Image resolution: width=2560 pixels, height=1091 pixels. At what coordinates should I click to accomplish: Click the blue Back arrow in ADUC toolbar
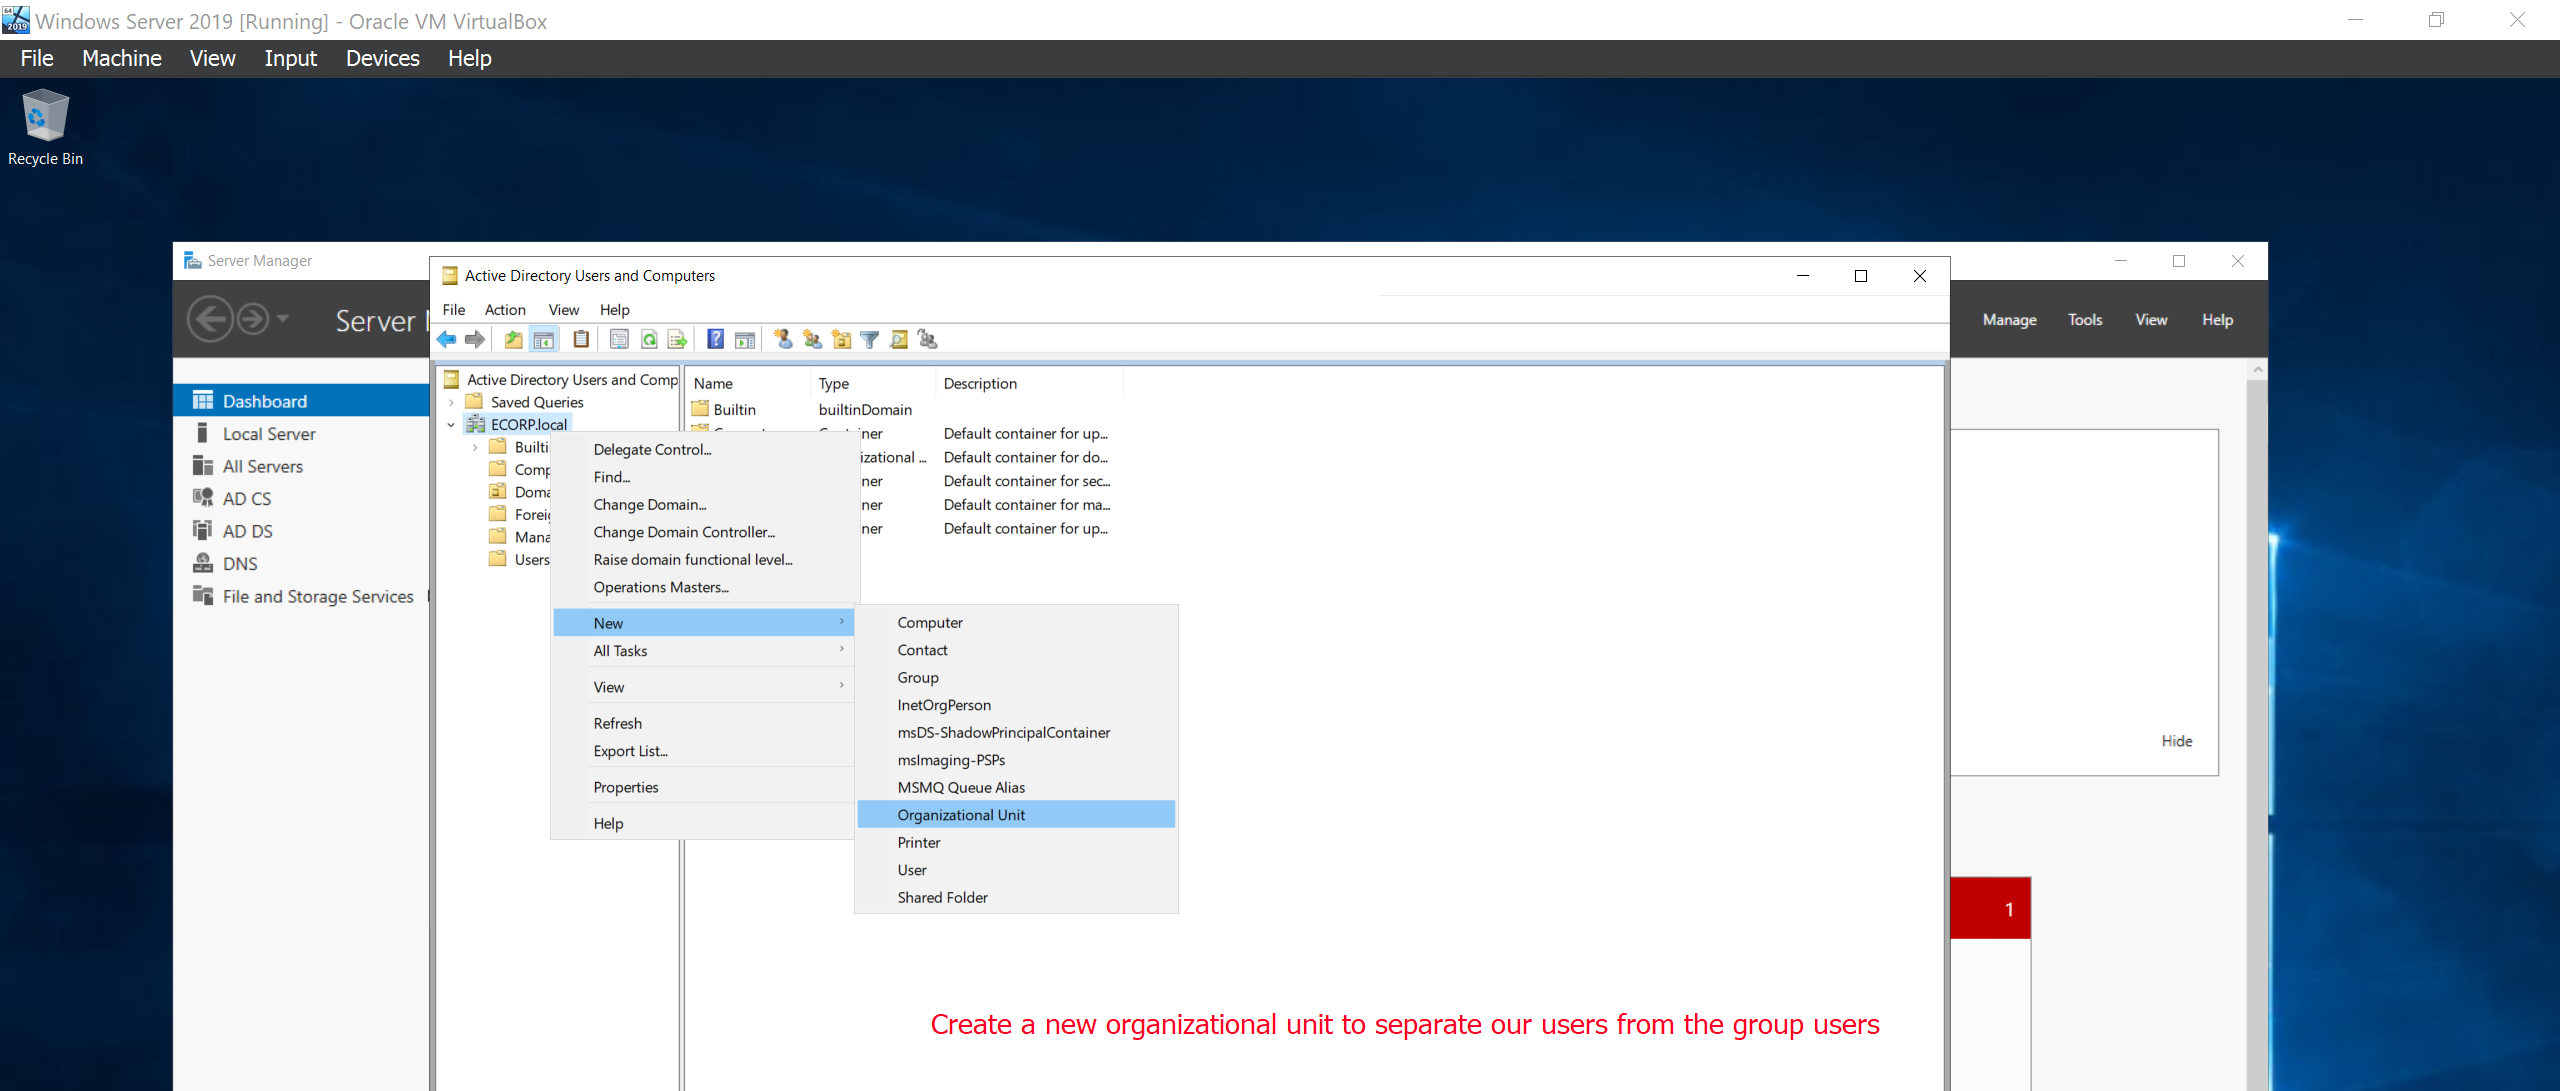click(x=446, y=340)
